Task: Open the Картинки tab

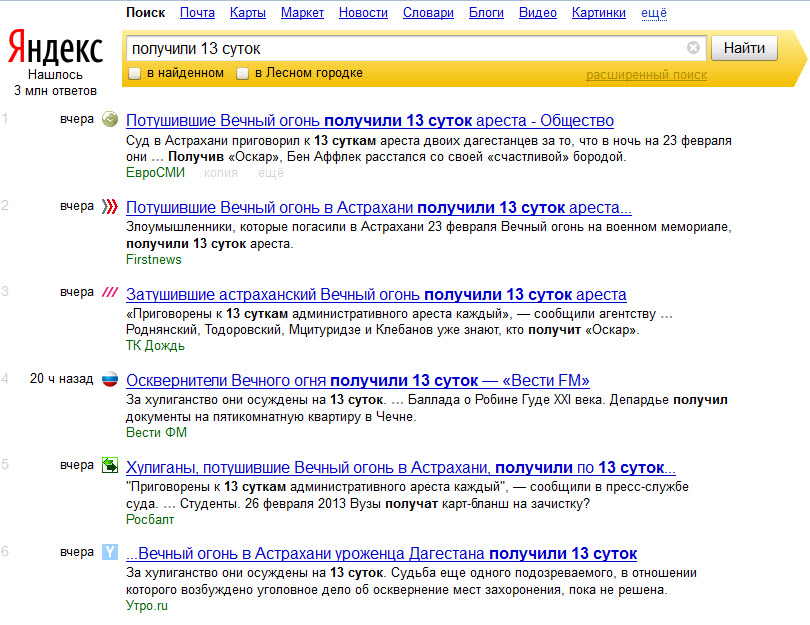Action: pyautogui.click(x=599, y=13)
